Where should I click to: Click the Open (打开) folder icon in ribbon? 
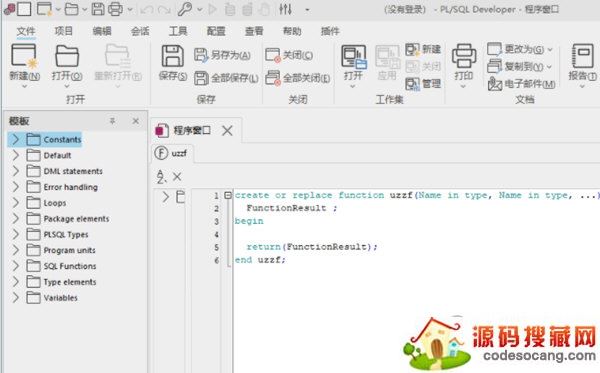click(x=67, y=56)
